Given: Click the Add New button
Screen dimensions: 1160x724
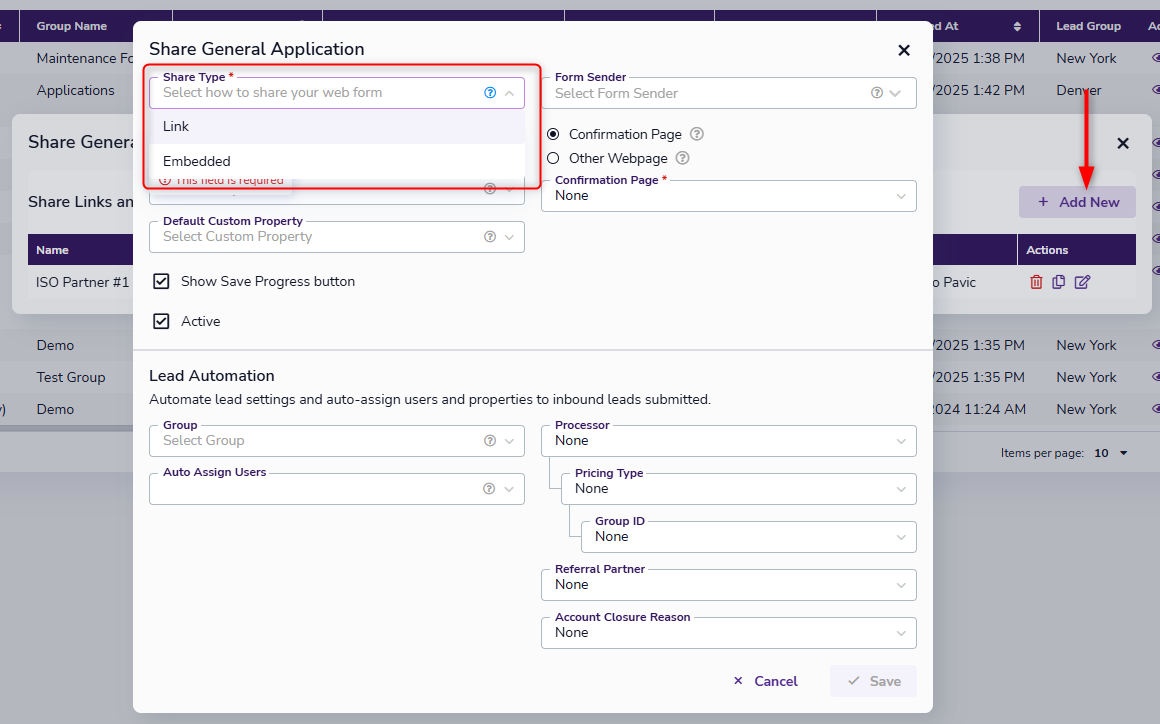Looking at the screenshot, I should pyautogui.click(x=1077, y=202).
